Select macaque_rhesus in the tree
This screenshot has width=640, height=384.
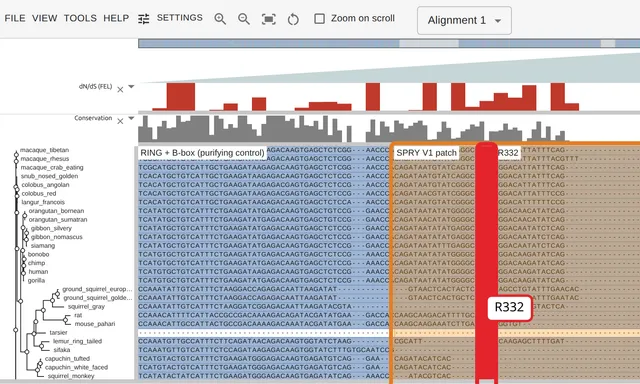pyautogui.click(x=45, y=159)
